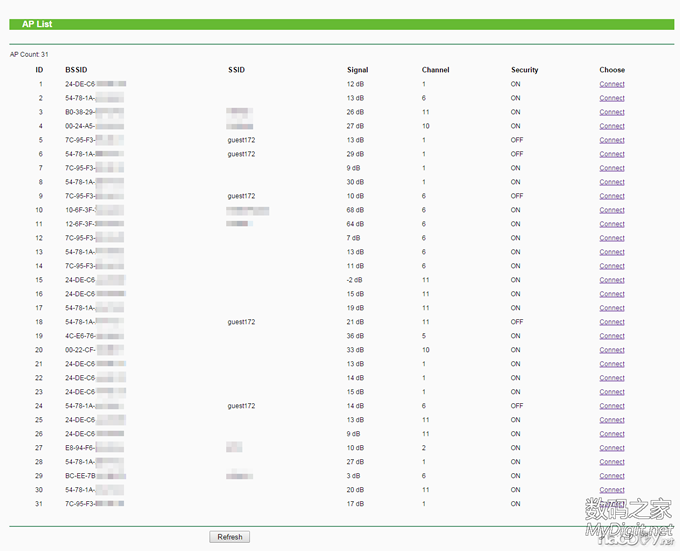Connect to guest172 network in row 5
680x551 pixels.
click(612, 140)
